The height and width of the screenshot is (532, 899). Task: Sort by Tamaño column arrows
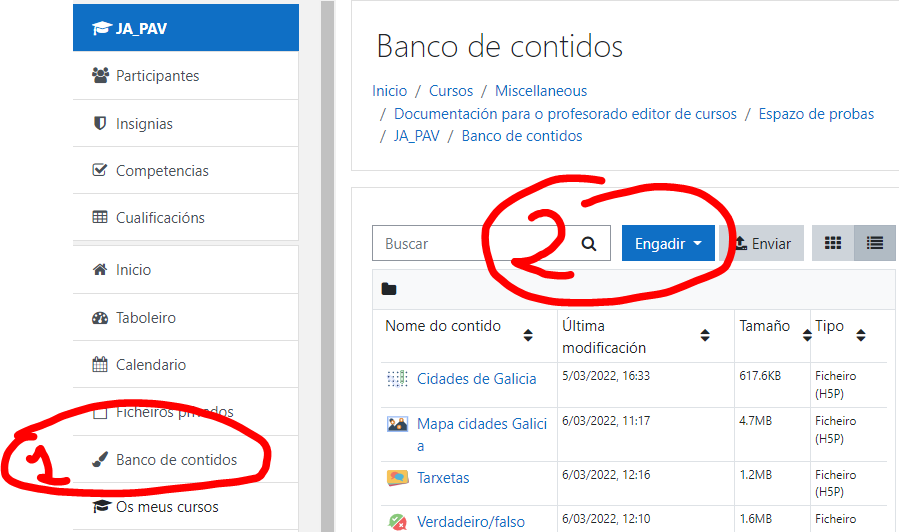click(804, 336)
